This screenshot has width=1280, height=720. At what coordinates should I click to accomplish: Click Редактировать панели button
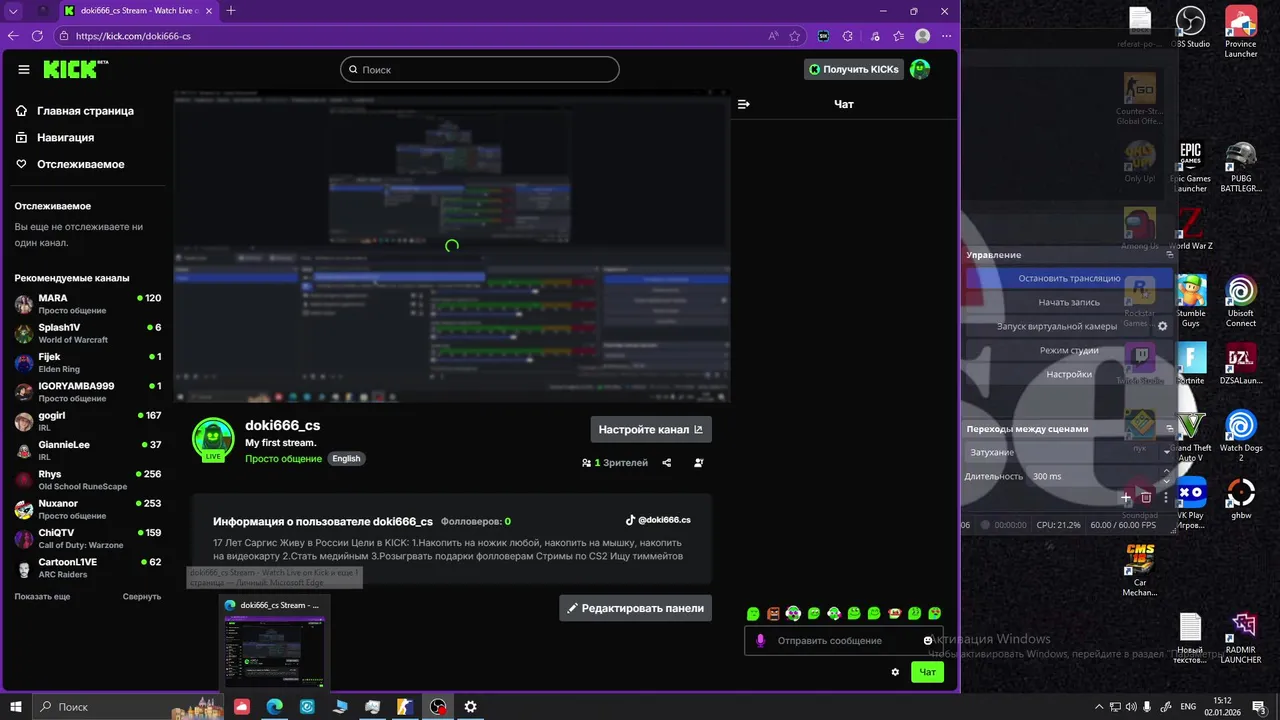pyautogui.click(x=635, y=607)
